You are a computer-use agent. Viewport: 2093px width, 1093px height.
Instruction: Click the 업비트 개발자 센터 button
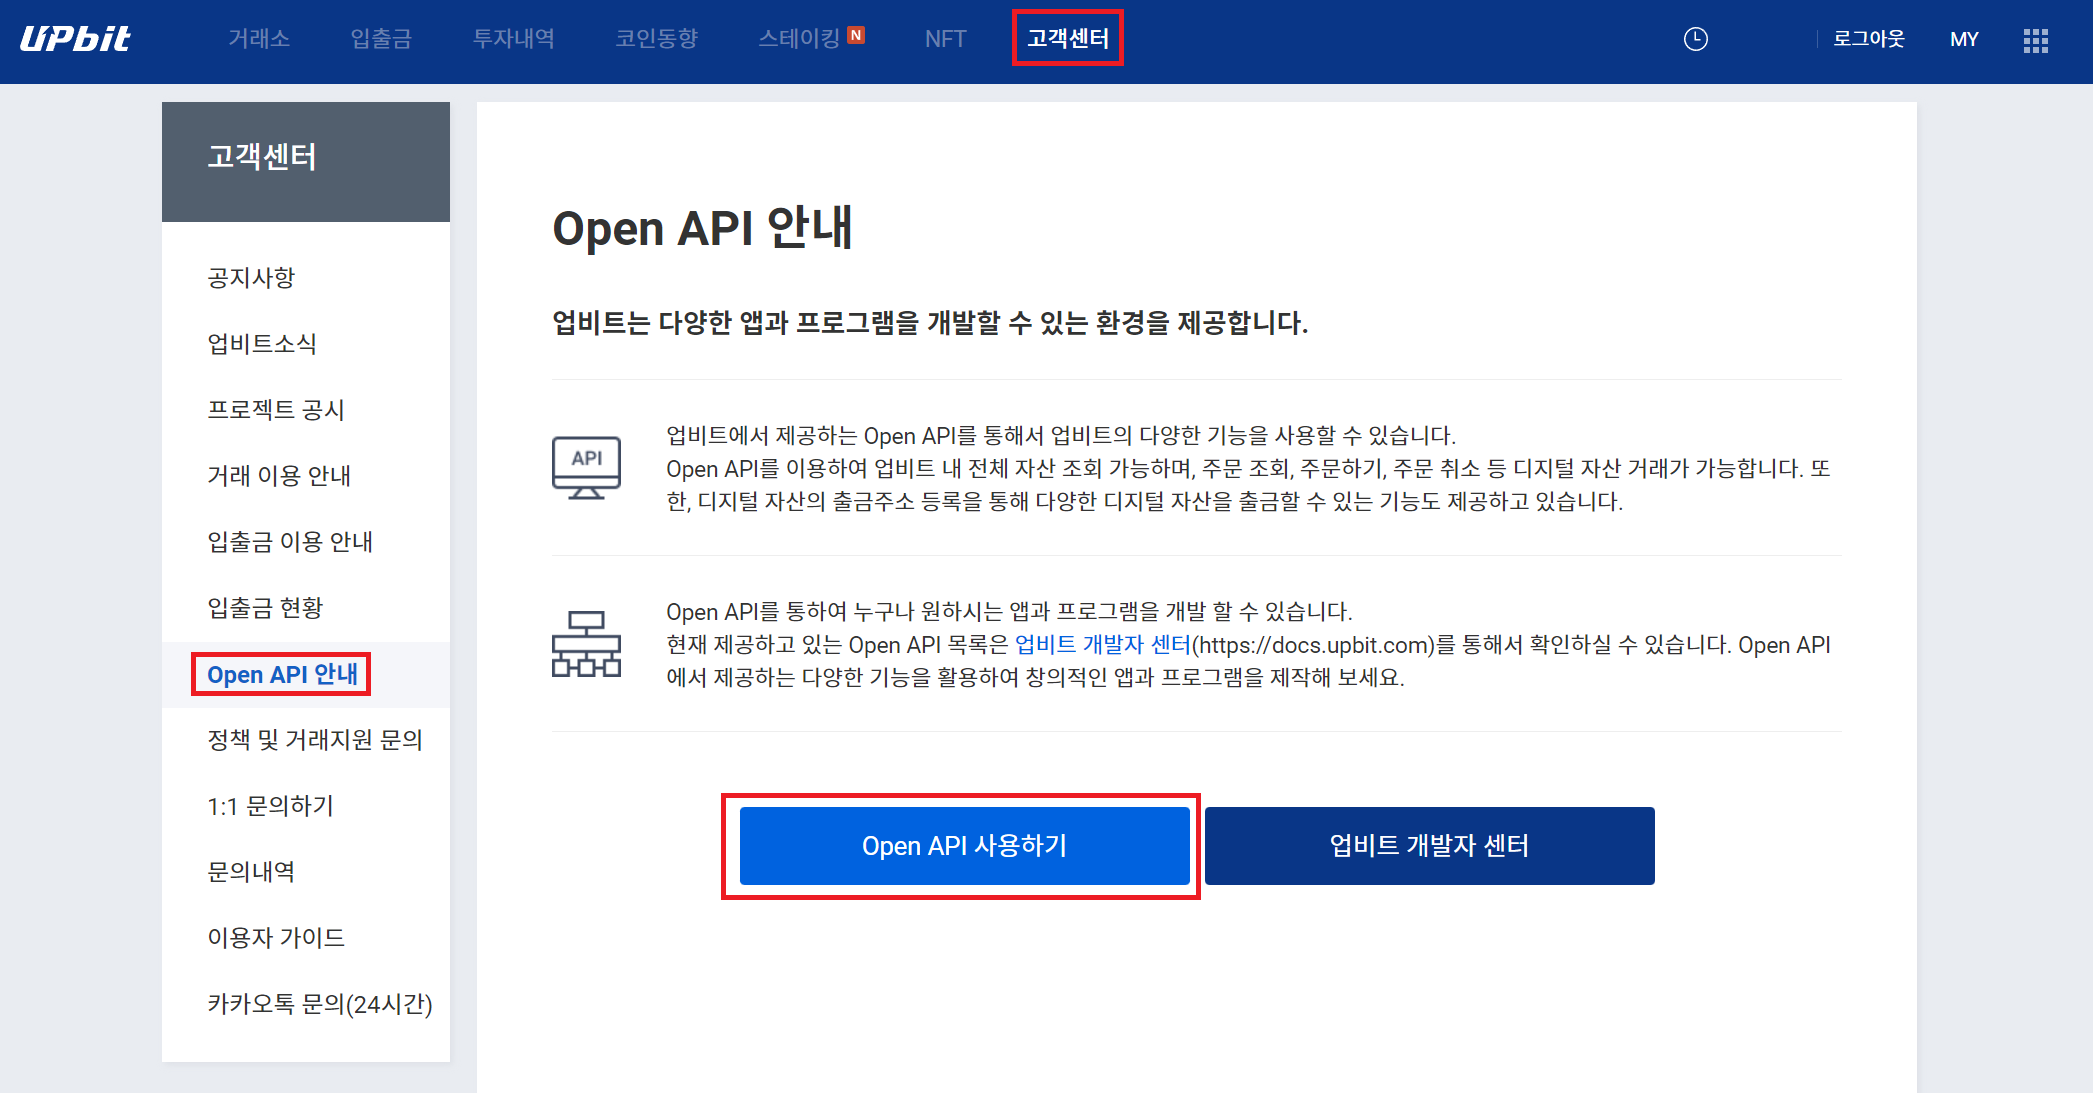click(x=1430, y=846)
